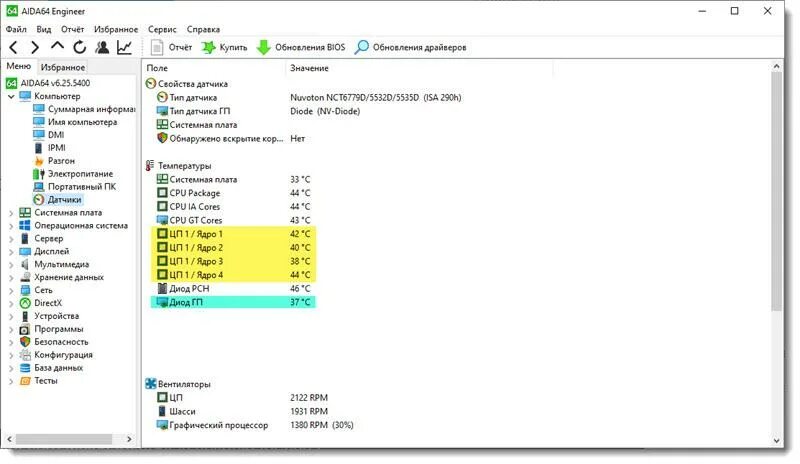Select the Графический процессор fan row
This screenshot has width=800, height=464.
tap(255, 425)
